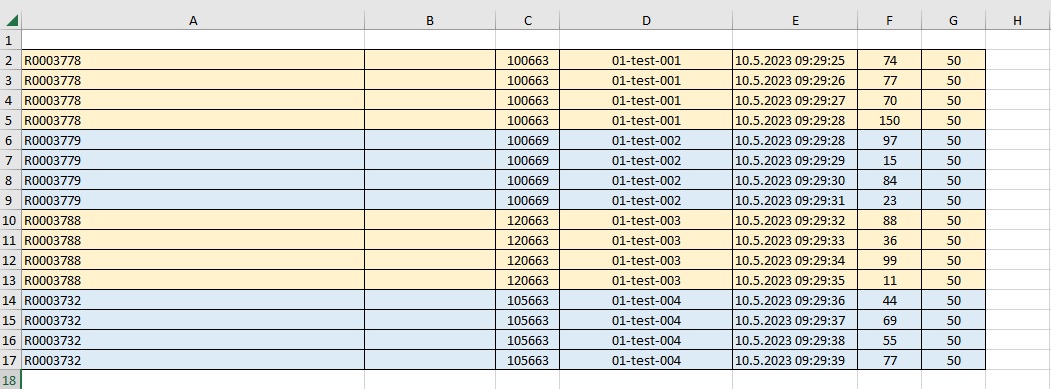The height and width of the screenshot is (389, 1051).
Task: Select cell C10 with value 120663
Action: click(528, 220)
